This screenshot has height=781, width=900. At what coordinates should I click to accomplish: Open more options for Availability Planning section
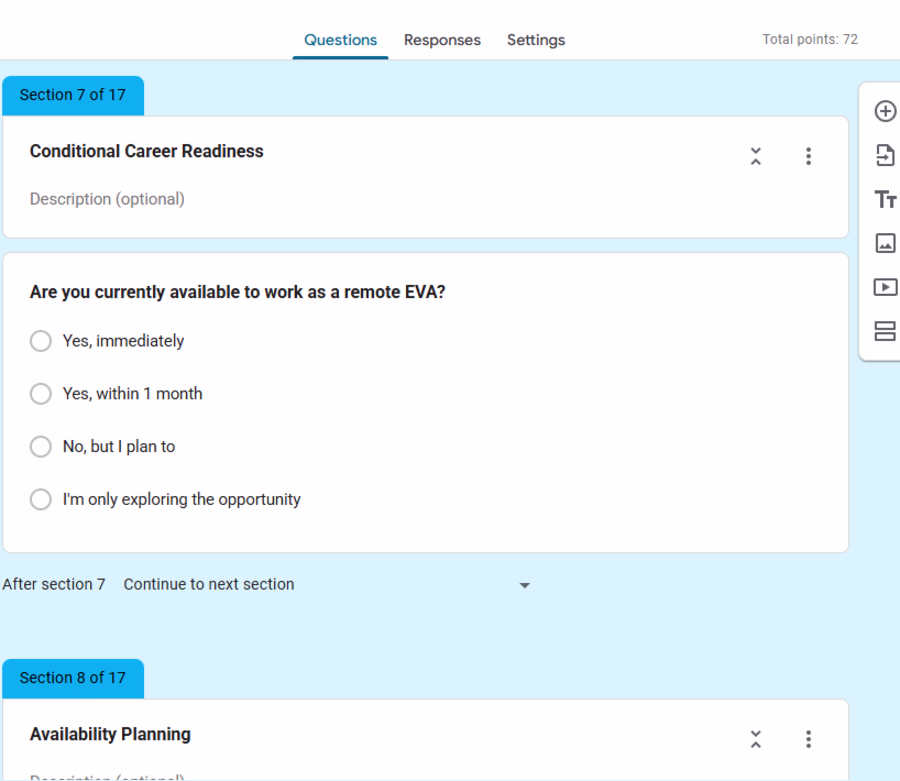point(808,739)
